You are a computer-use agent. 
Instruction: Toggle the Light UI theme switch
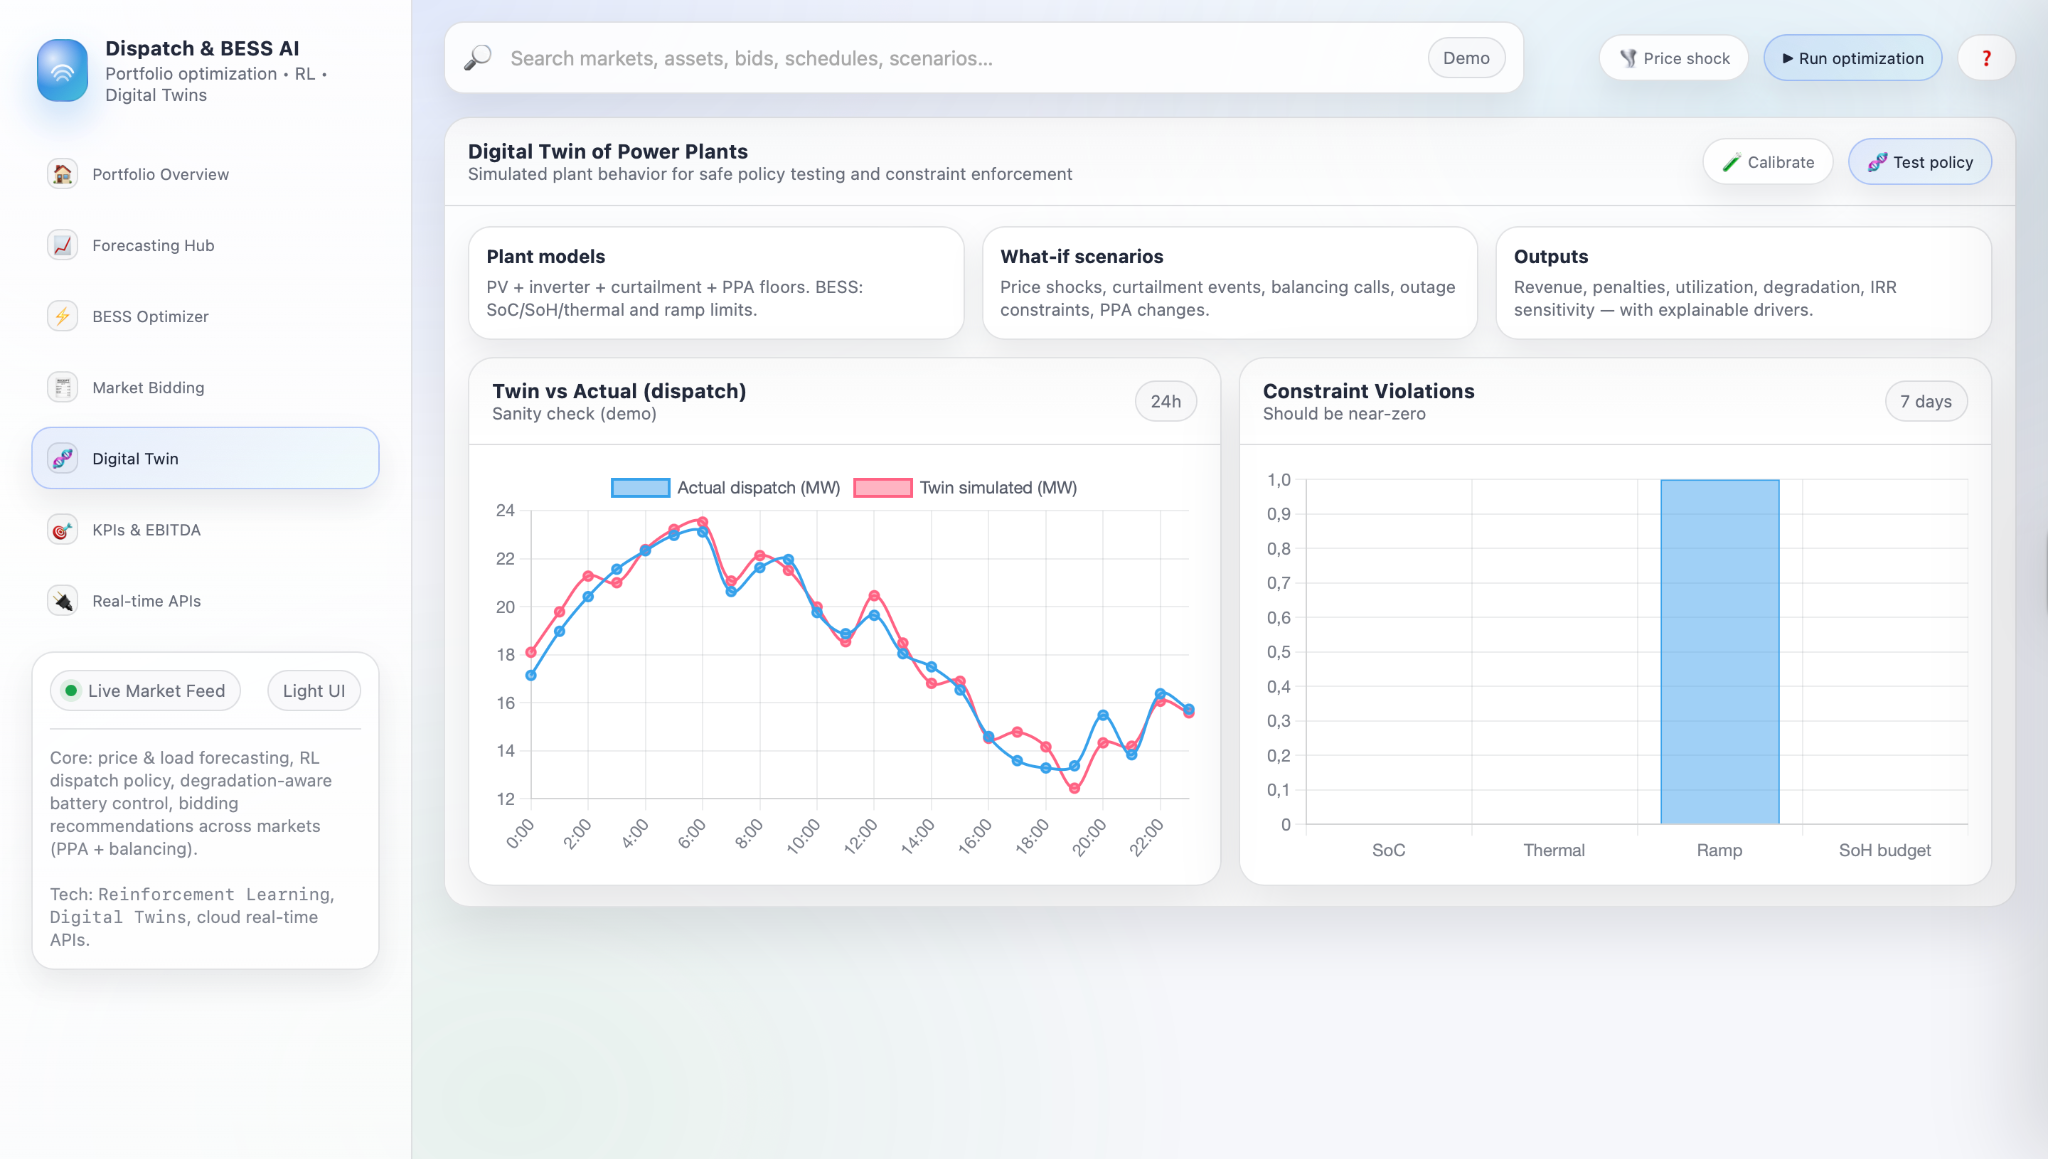(313, 691)
